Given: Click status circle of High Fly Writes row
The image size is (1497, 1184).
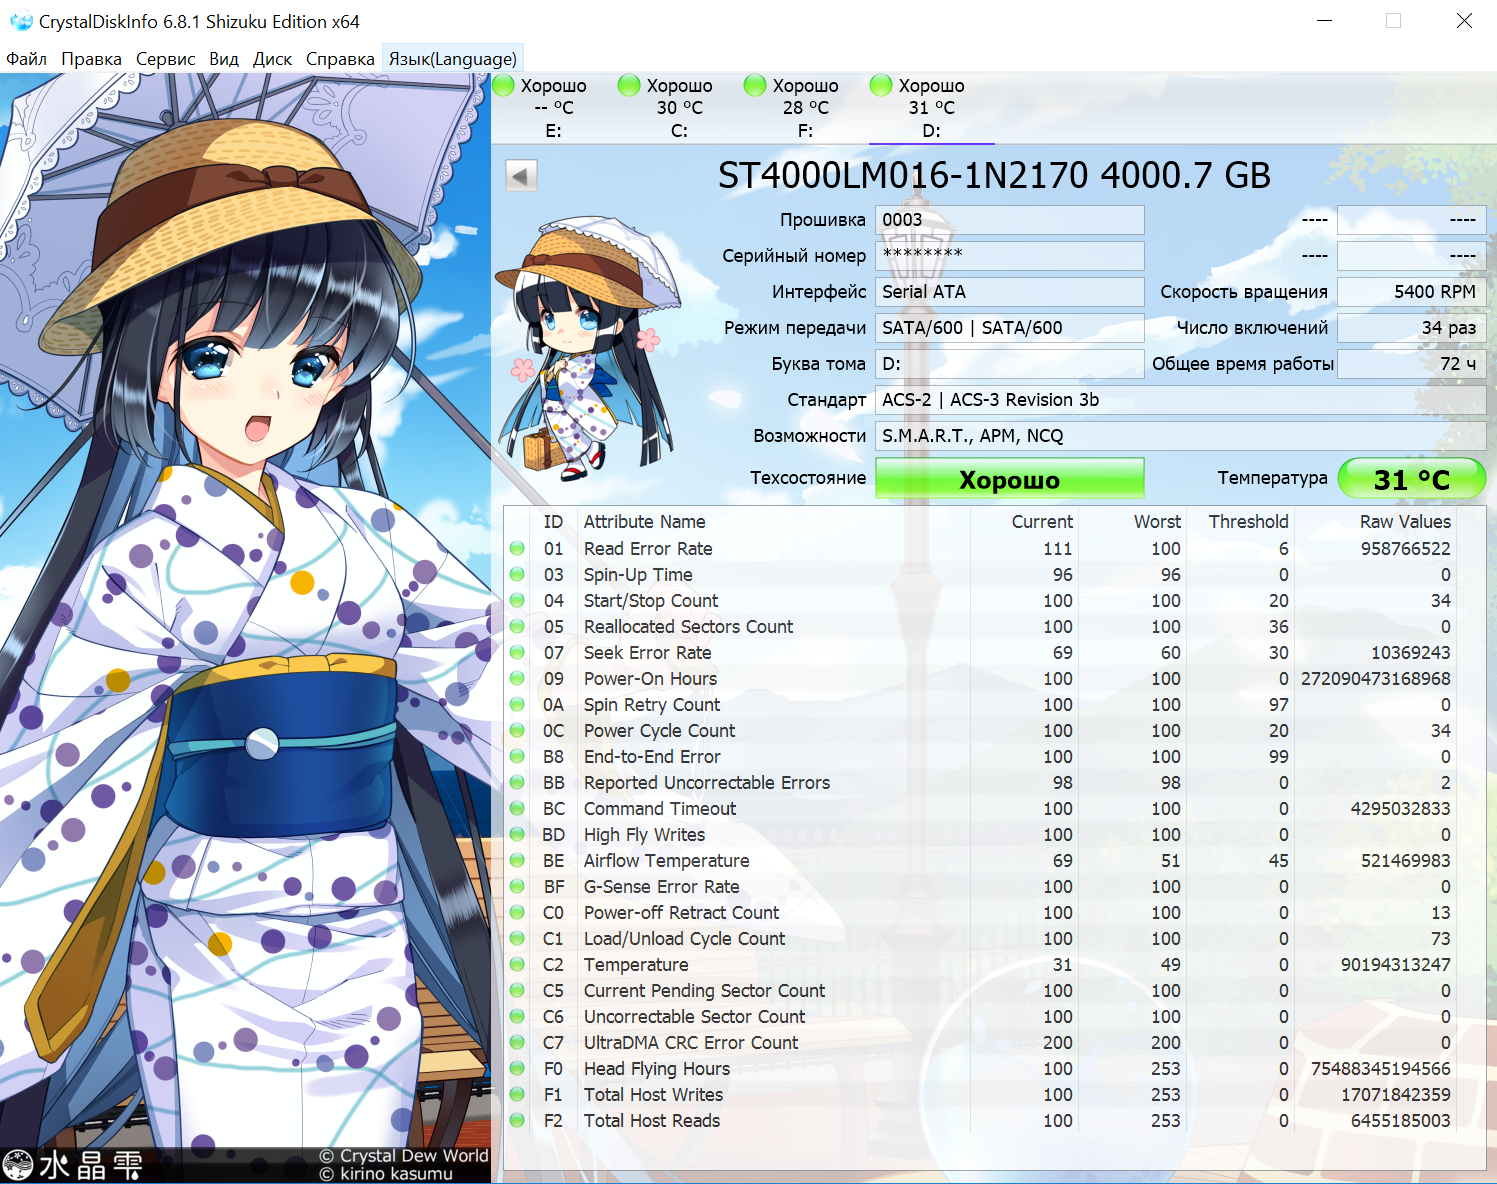Looking at the screenshot, I should point(517,834).
